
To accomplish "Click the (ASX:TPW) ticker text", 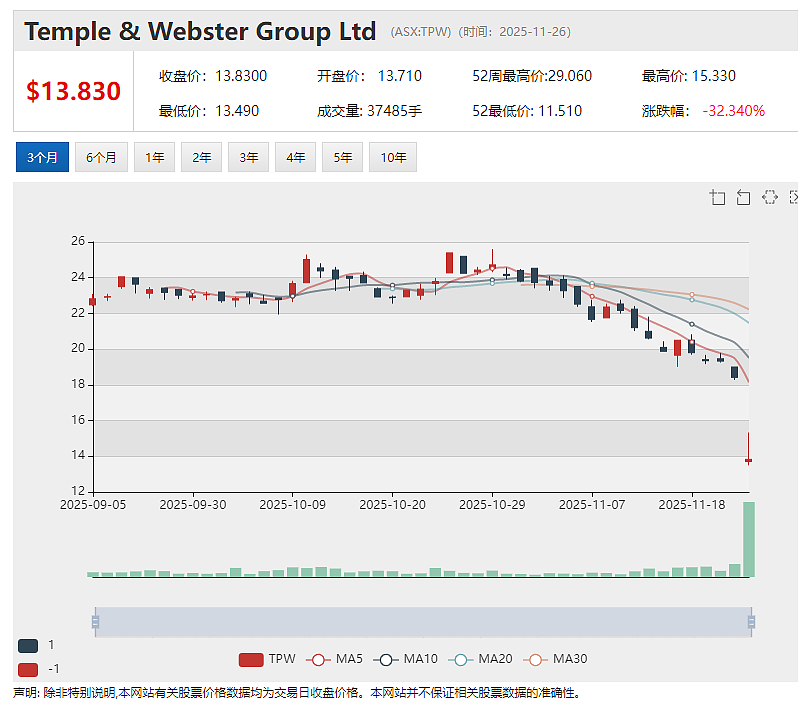I will click(421, 32).
